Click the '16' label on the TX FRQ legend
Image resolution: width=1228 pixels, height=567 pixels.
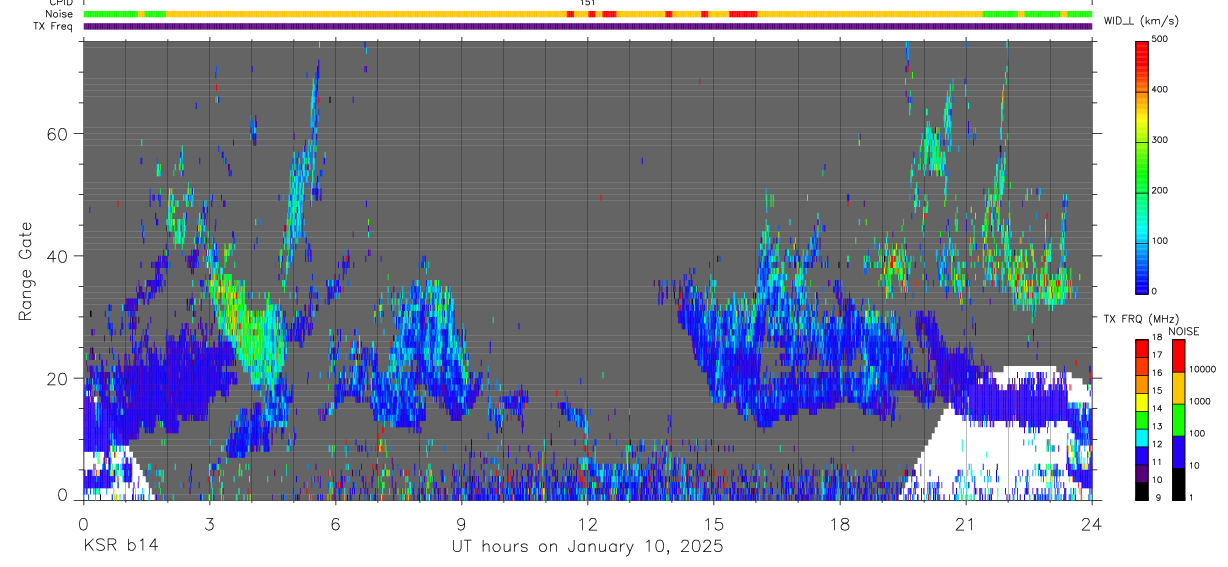1158,373
